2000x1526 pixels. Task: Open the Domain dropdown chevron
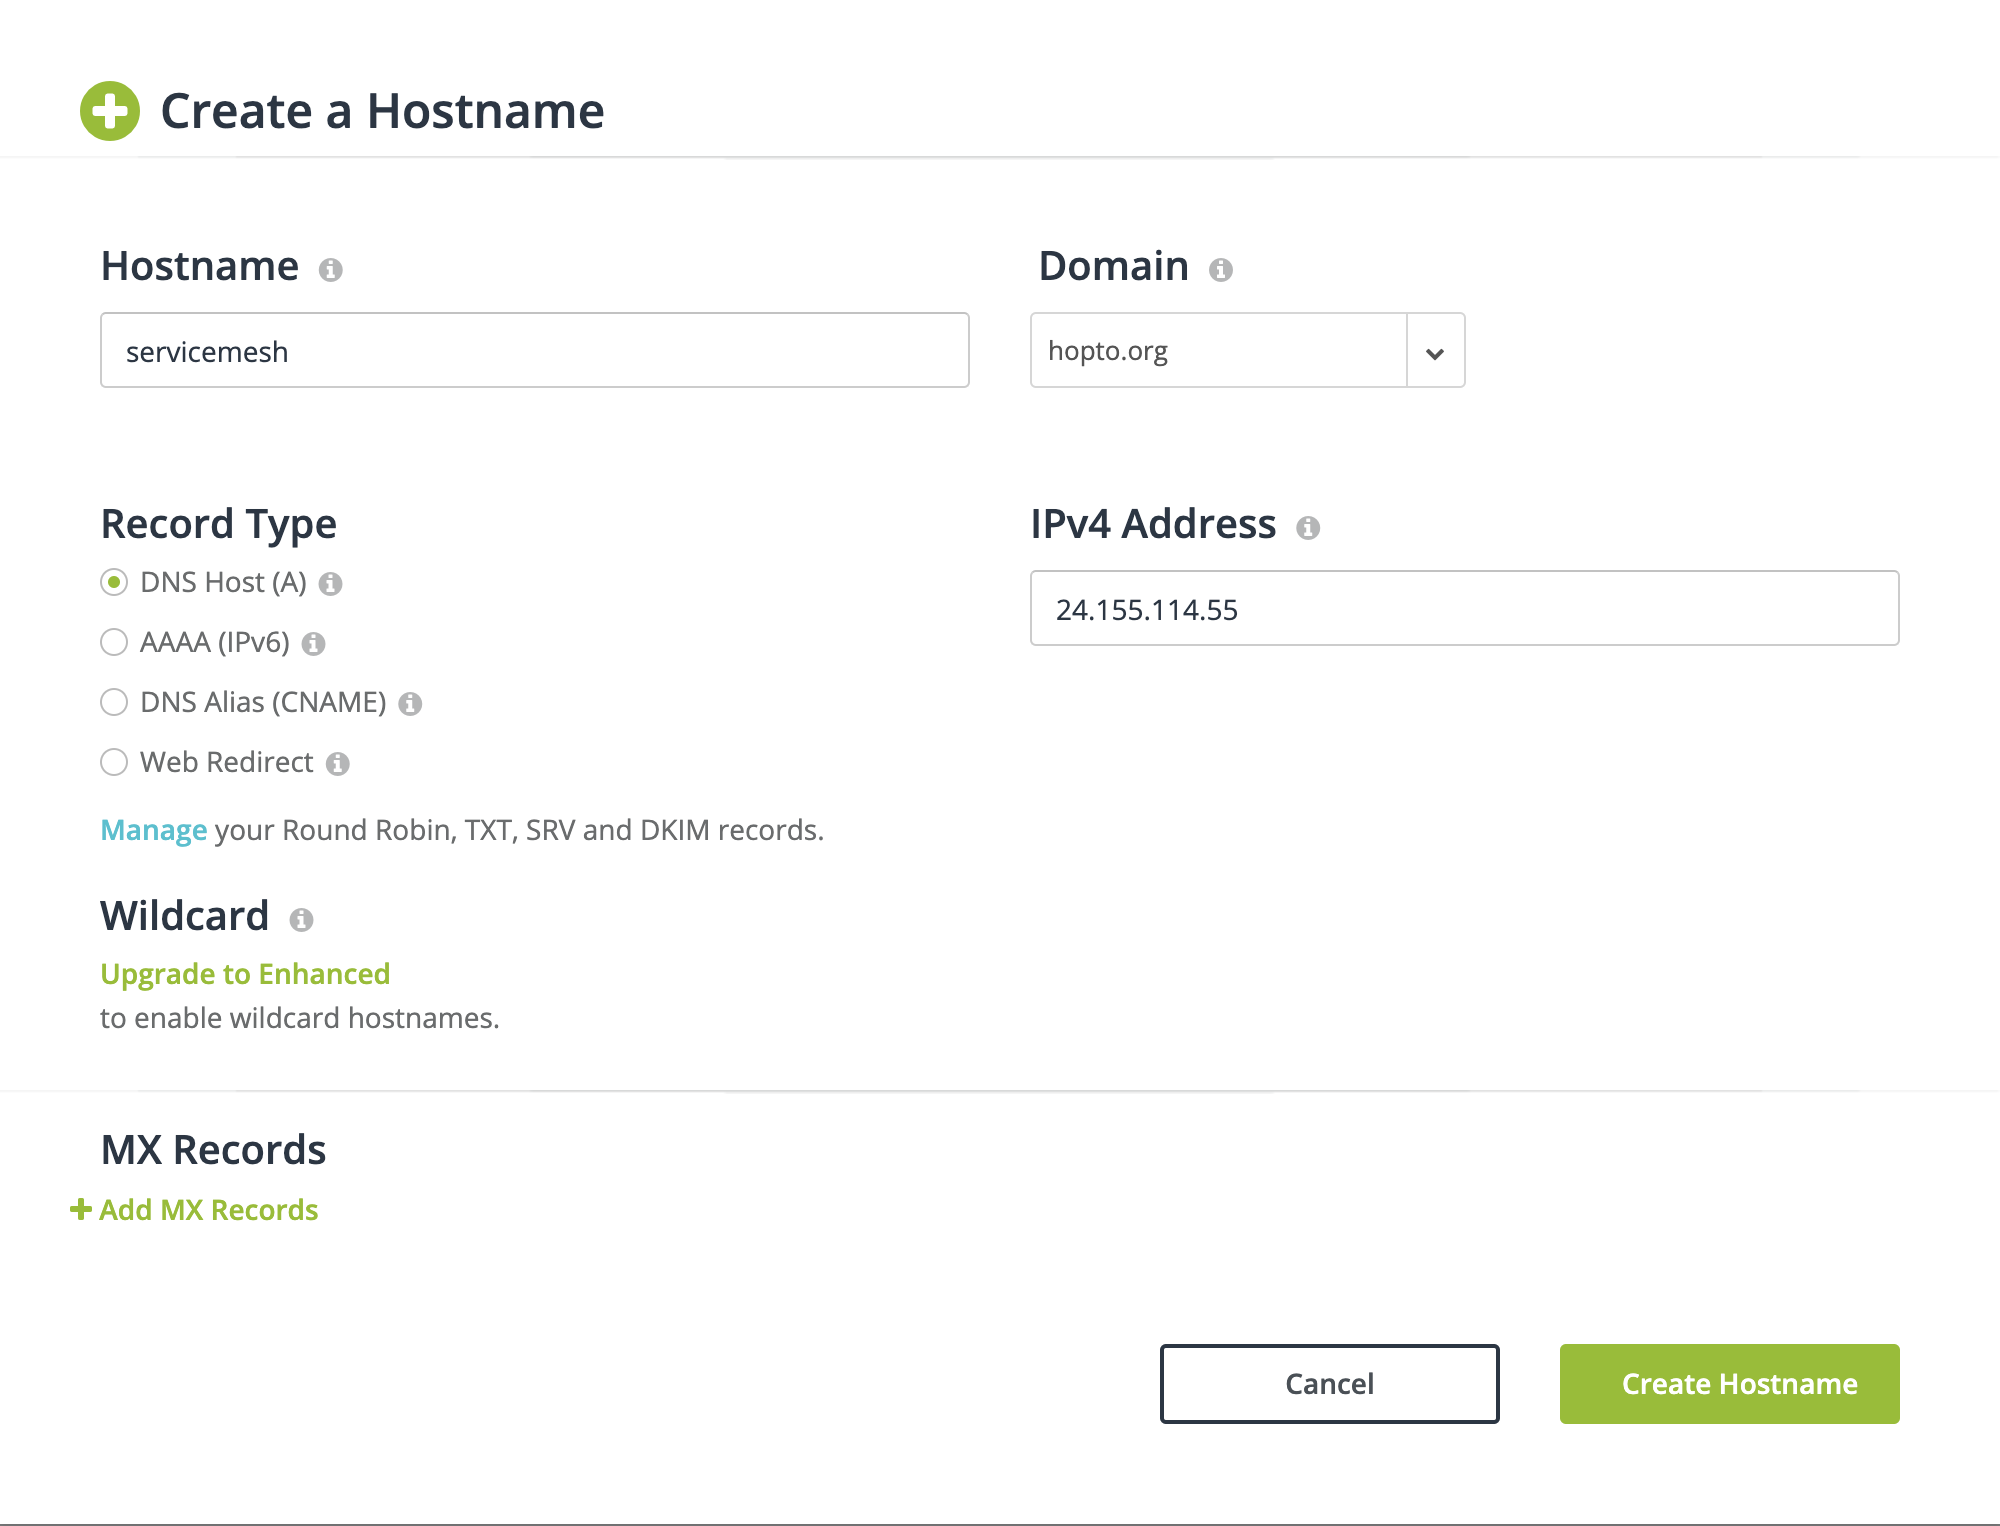(x=1435, y=352)
